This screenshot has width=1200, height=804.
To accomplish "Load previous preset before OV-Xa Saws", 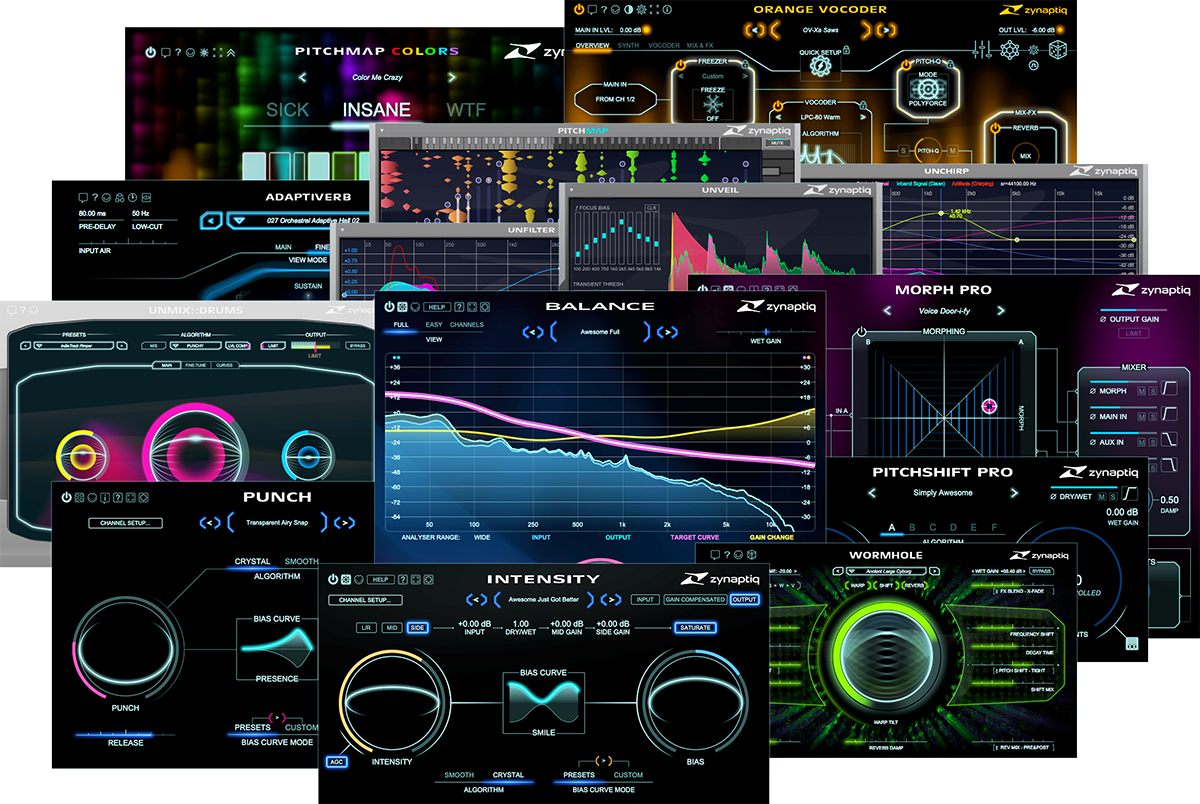I will pos(757,29).
